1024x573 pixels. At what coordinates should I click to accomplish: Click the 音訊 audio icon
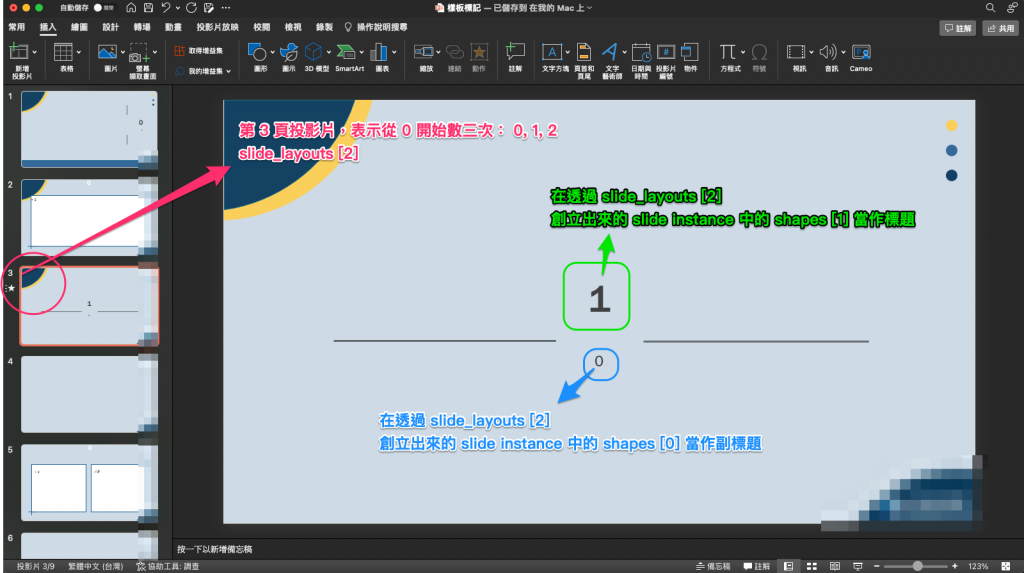pyautogui.click(x=828, y=52)
